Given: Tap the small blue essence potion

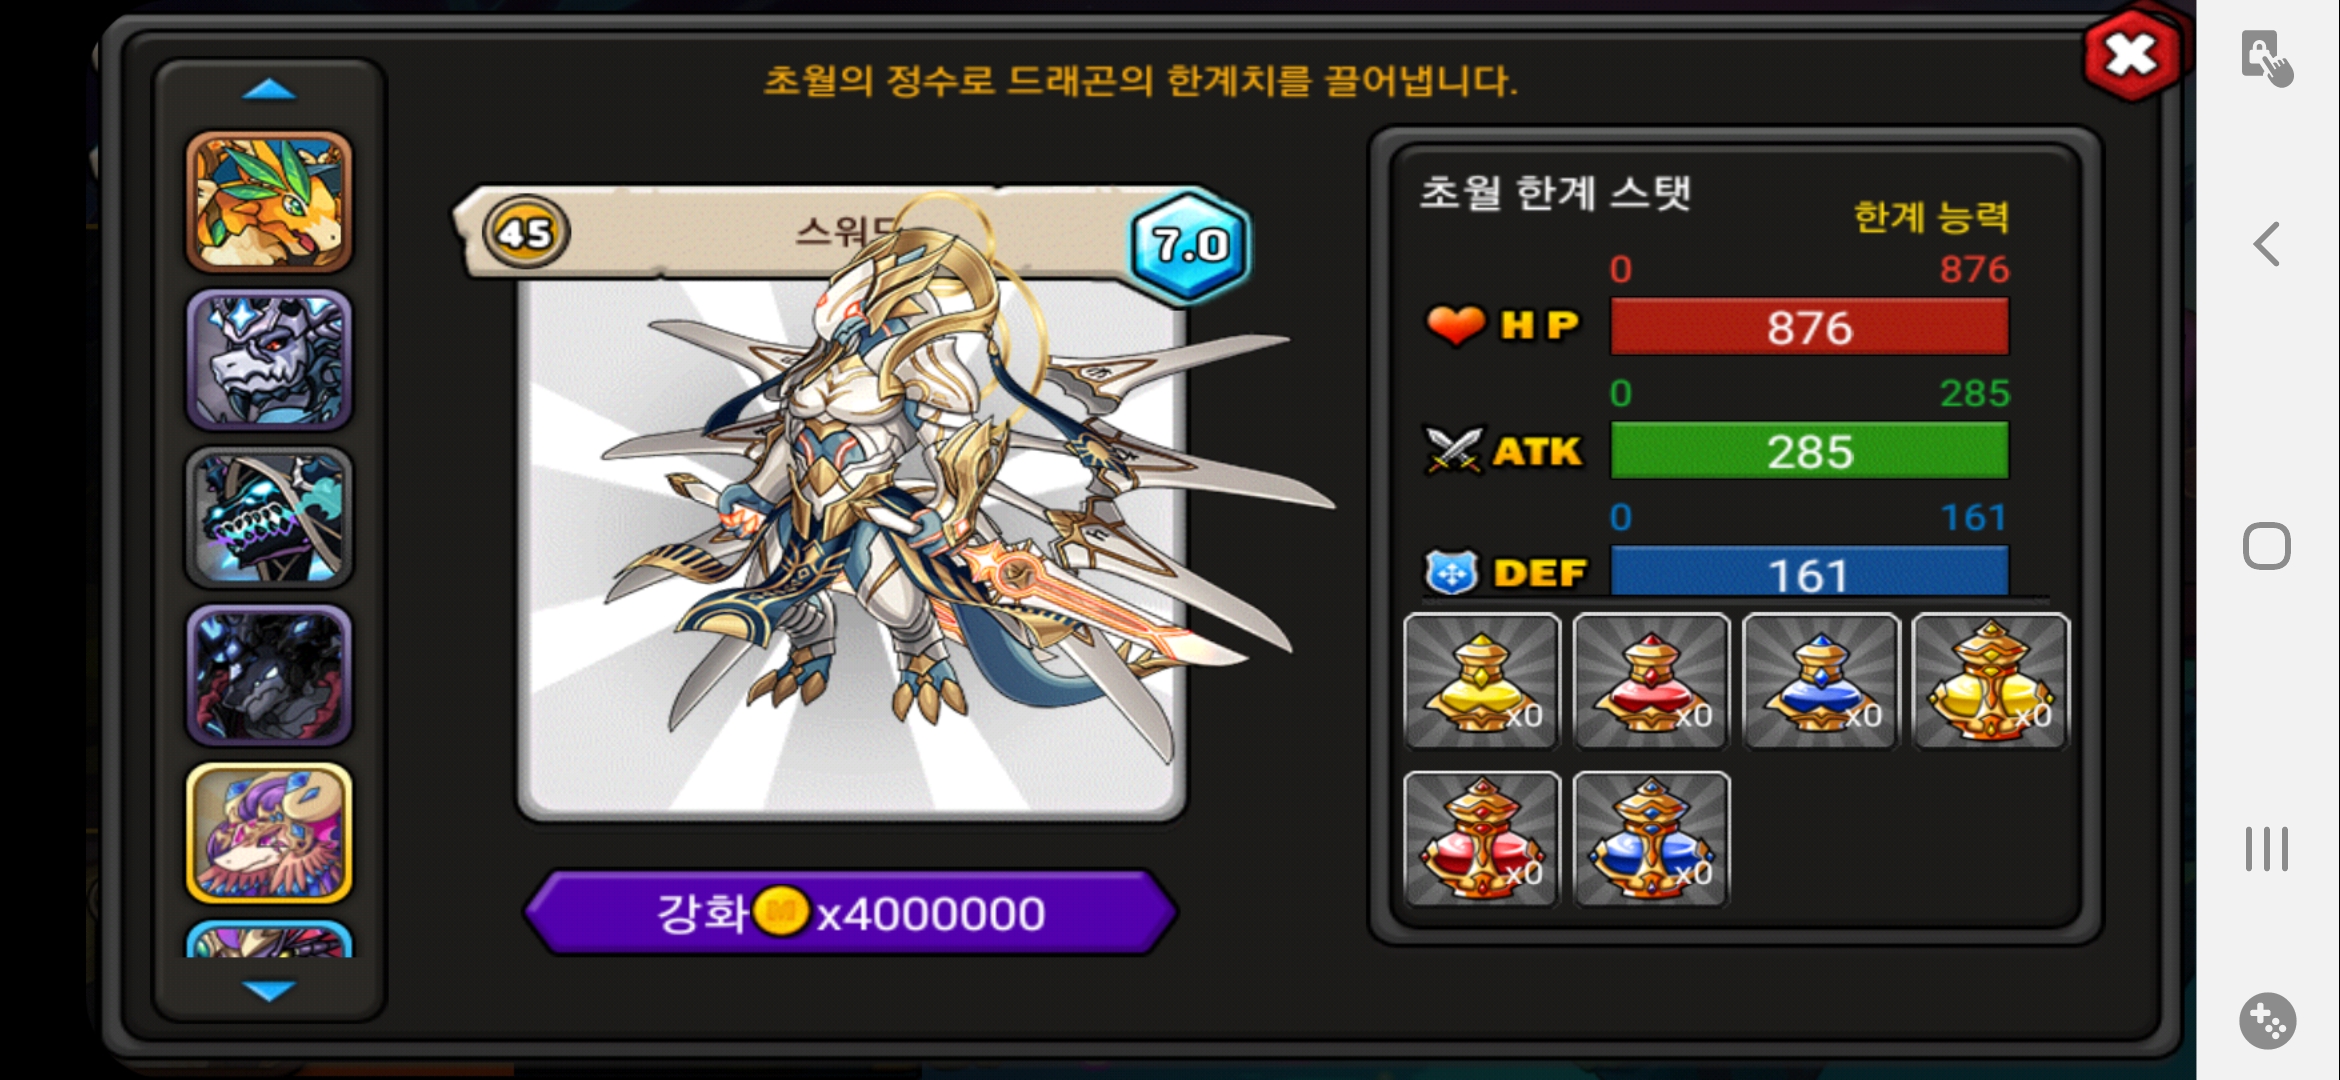Looking at the screenshot, I should (x=1820, y=681).
